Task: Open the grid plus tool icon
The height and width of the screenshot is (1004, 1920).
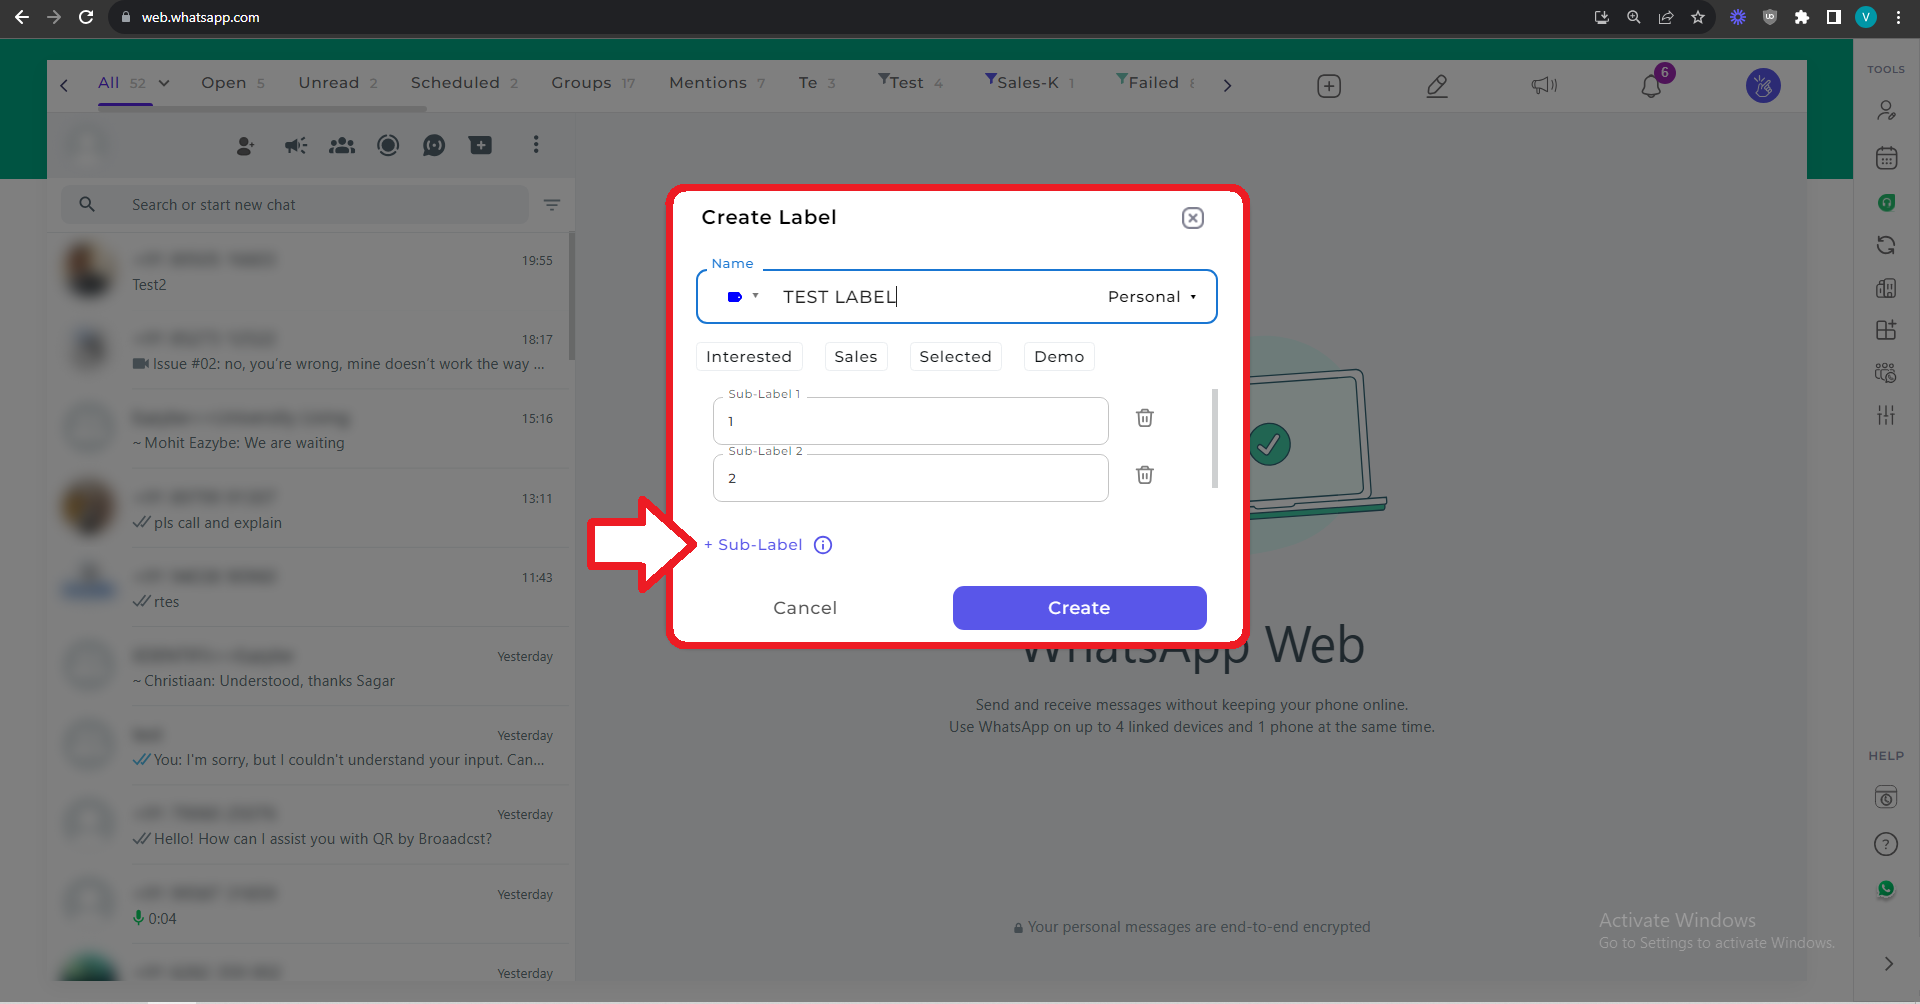Action: [x=1886, y=330]
